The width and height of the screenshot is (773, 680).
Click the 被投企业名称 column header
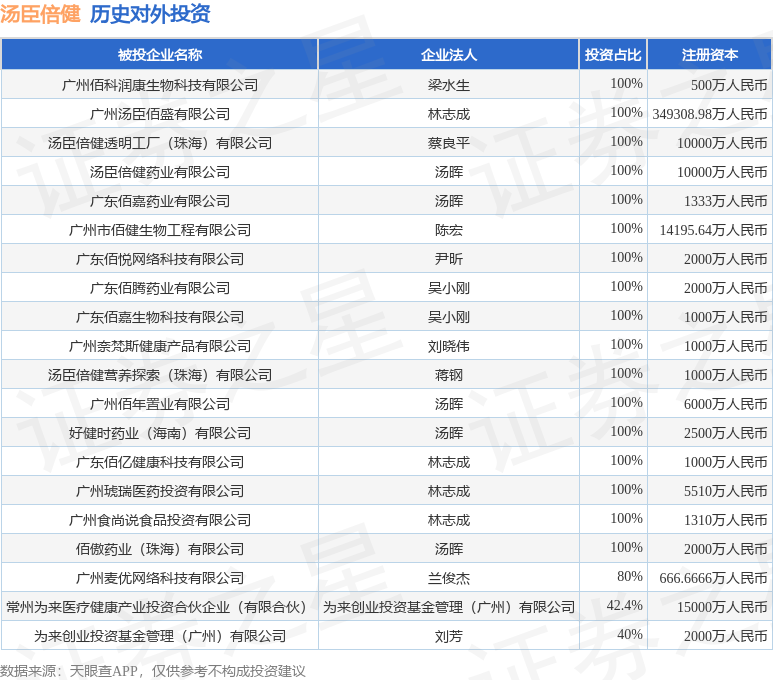(160, 55)
